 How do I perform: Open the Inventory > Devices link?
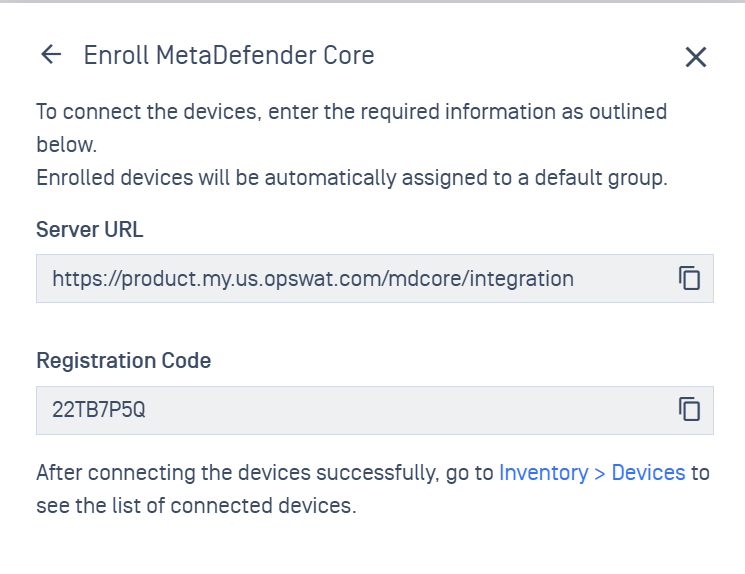[592, 473]
